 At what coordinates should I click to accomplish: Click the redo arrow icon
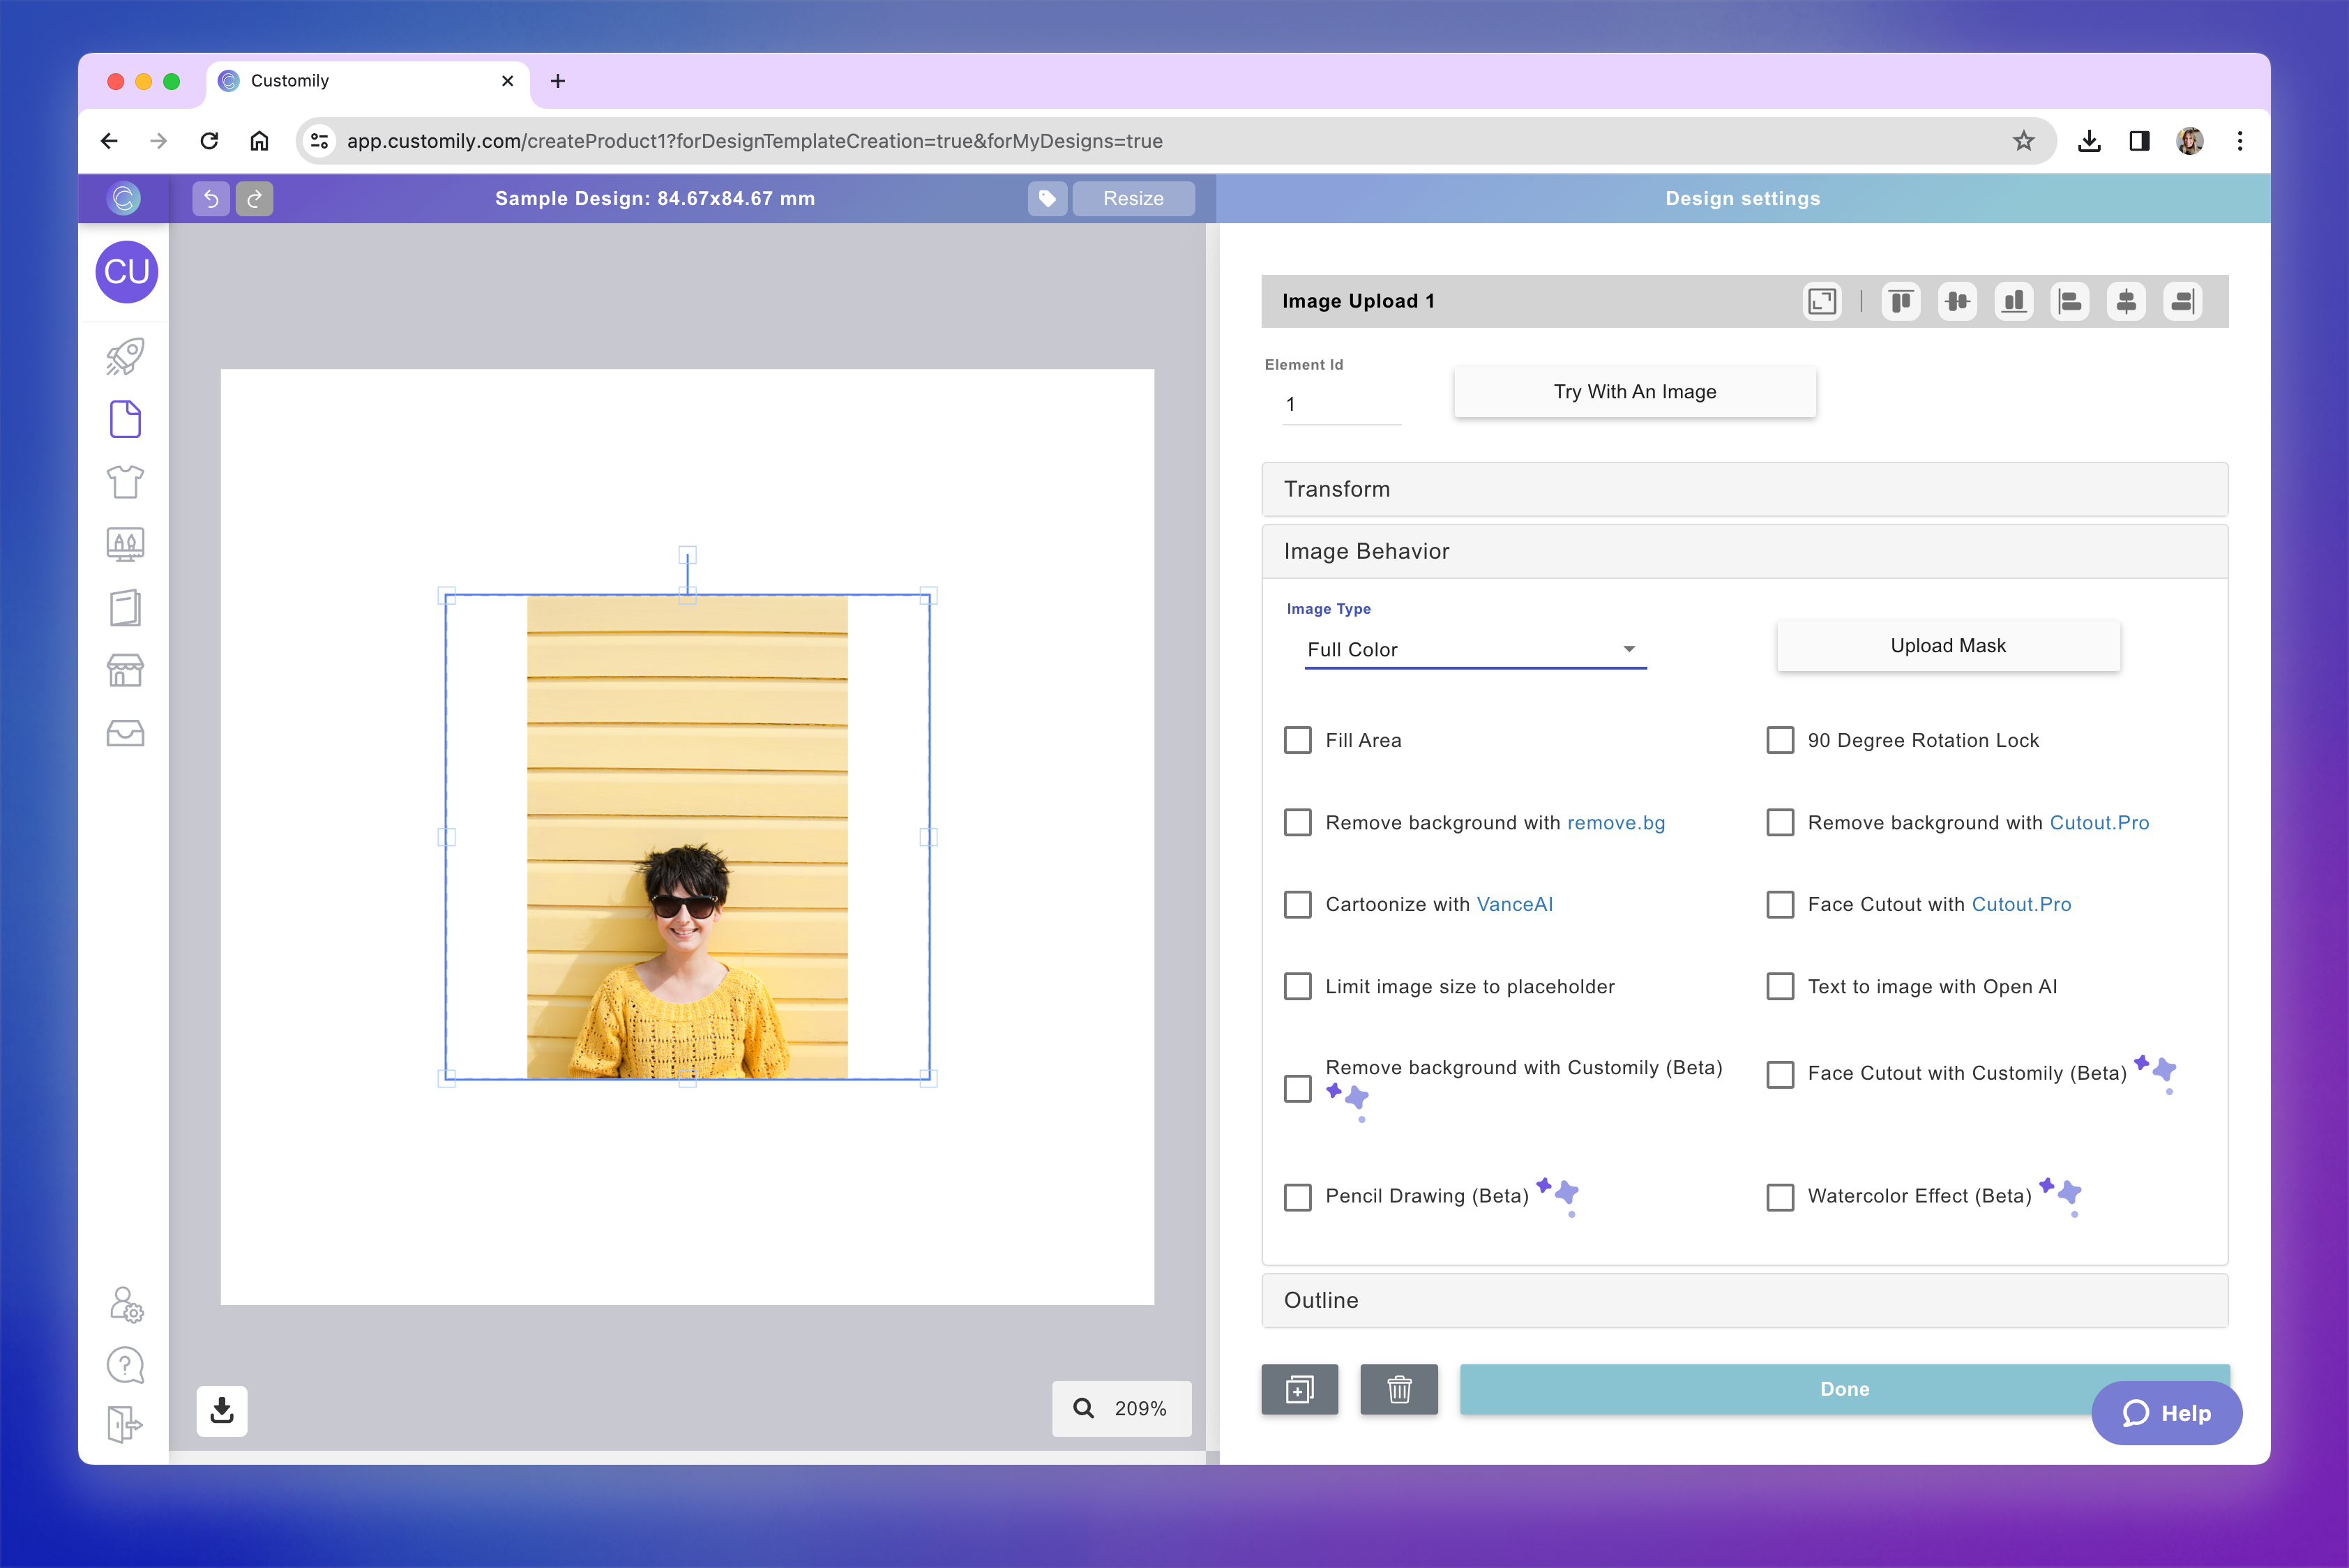(x=254, y=198)
